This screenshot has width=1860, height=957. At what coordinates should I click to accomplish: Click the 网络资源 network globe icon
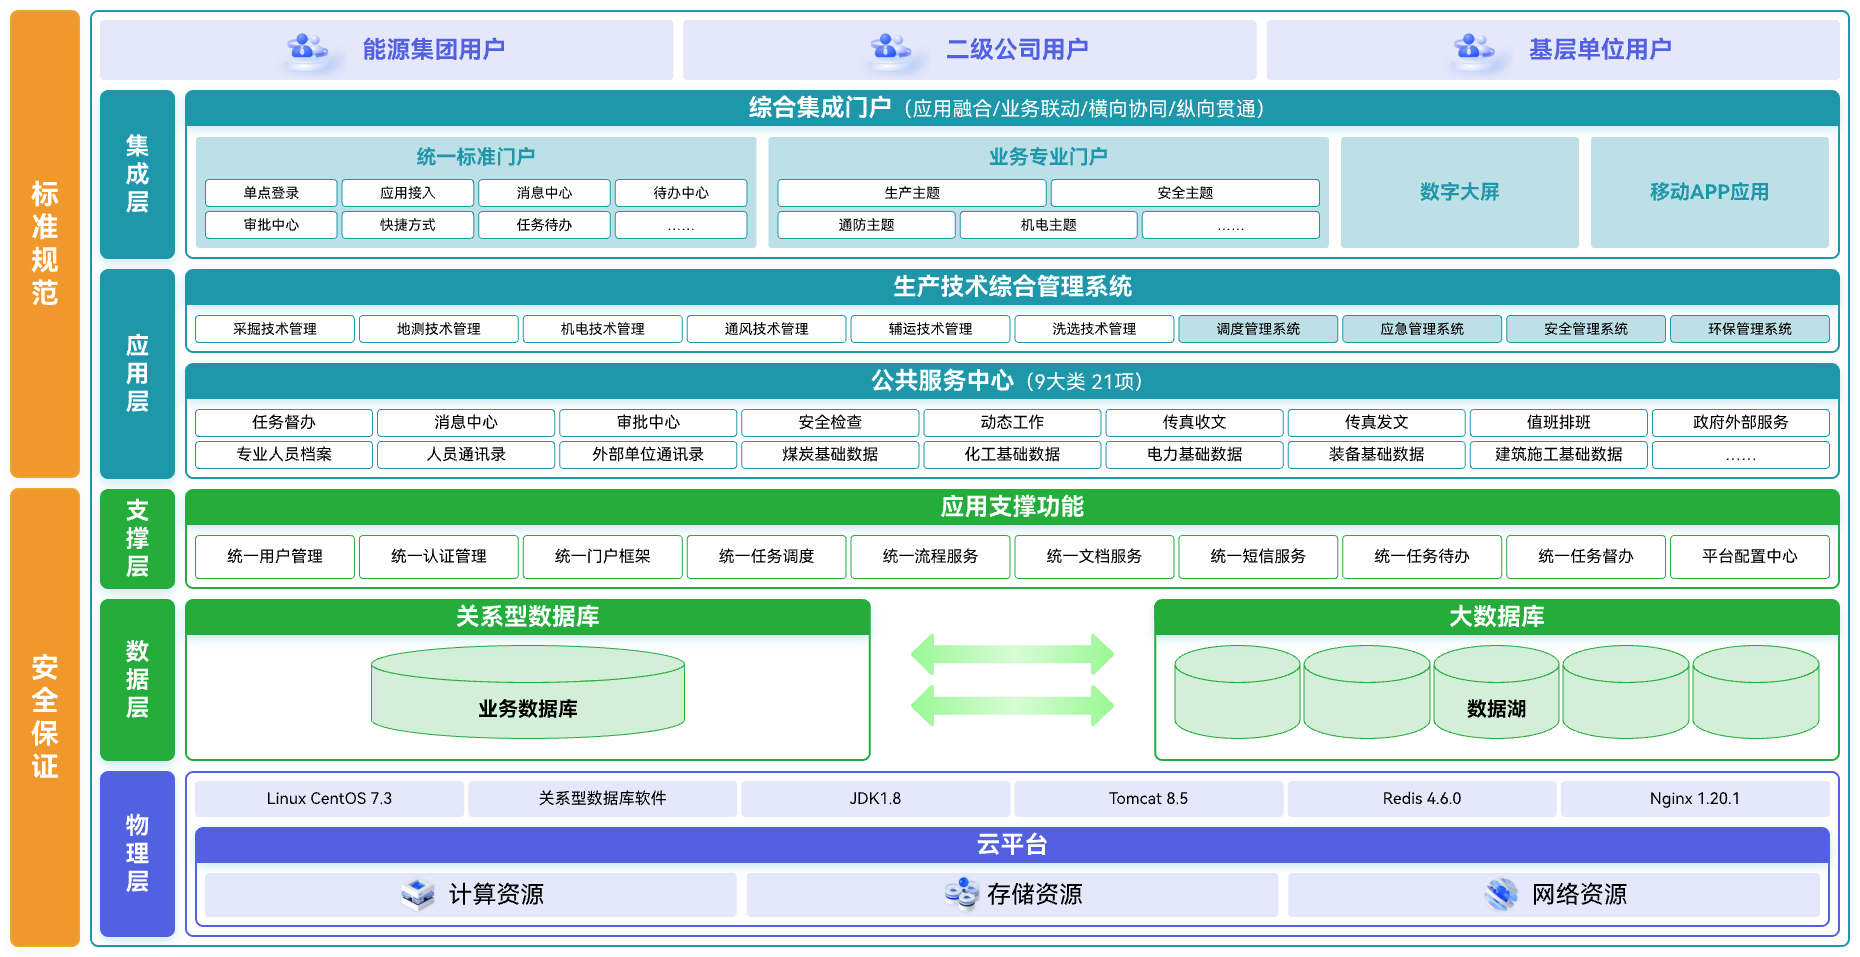[1501, 893]
